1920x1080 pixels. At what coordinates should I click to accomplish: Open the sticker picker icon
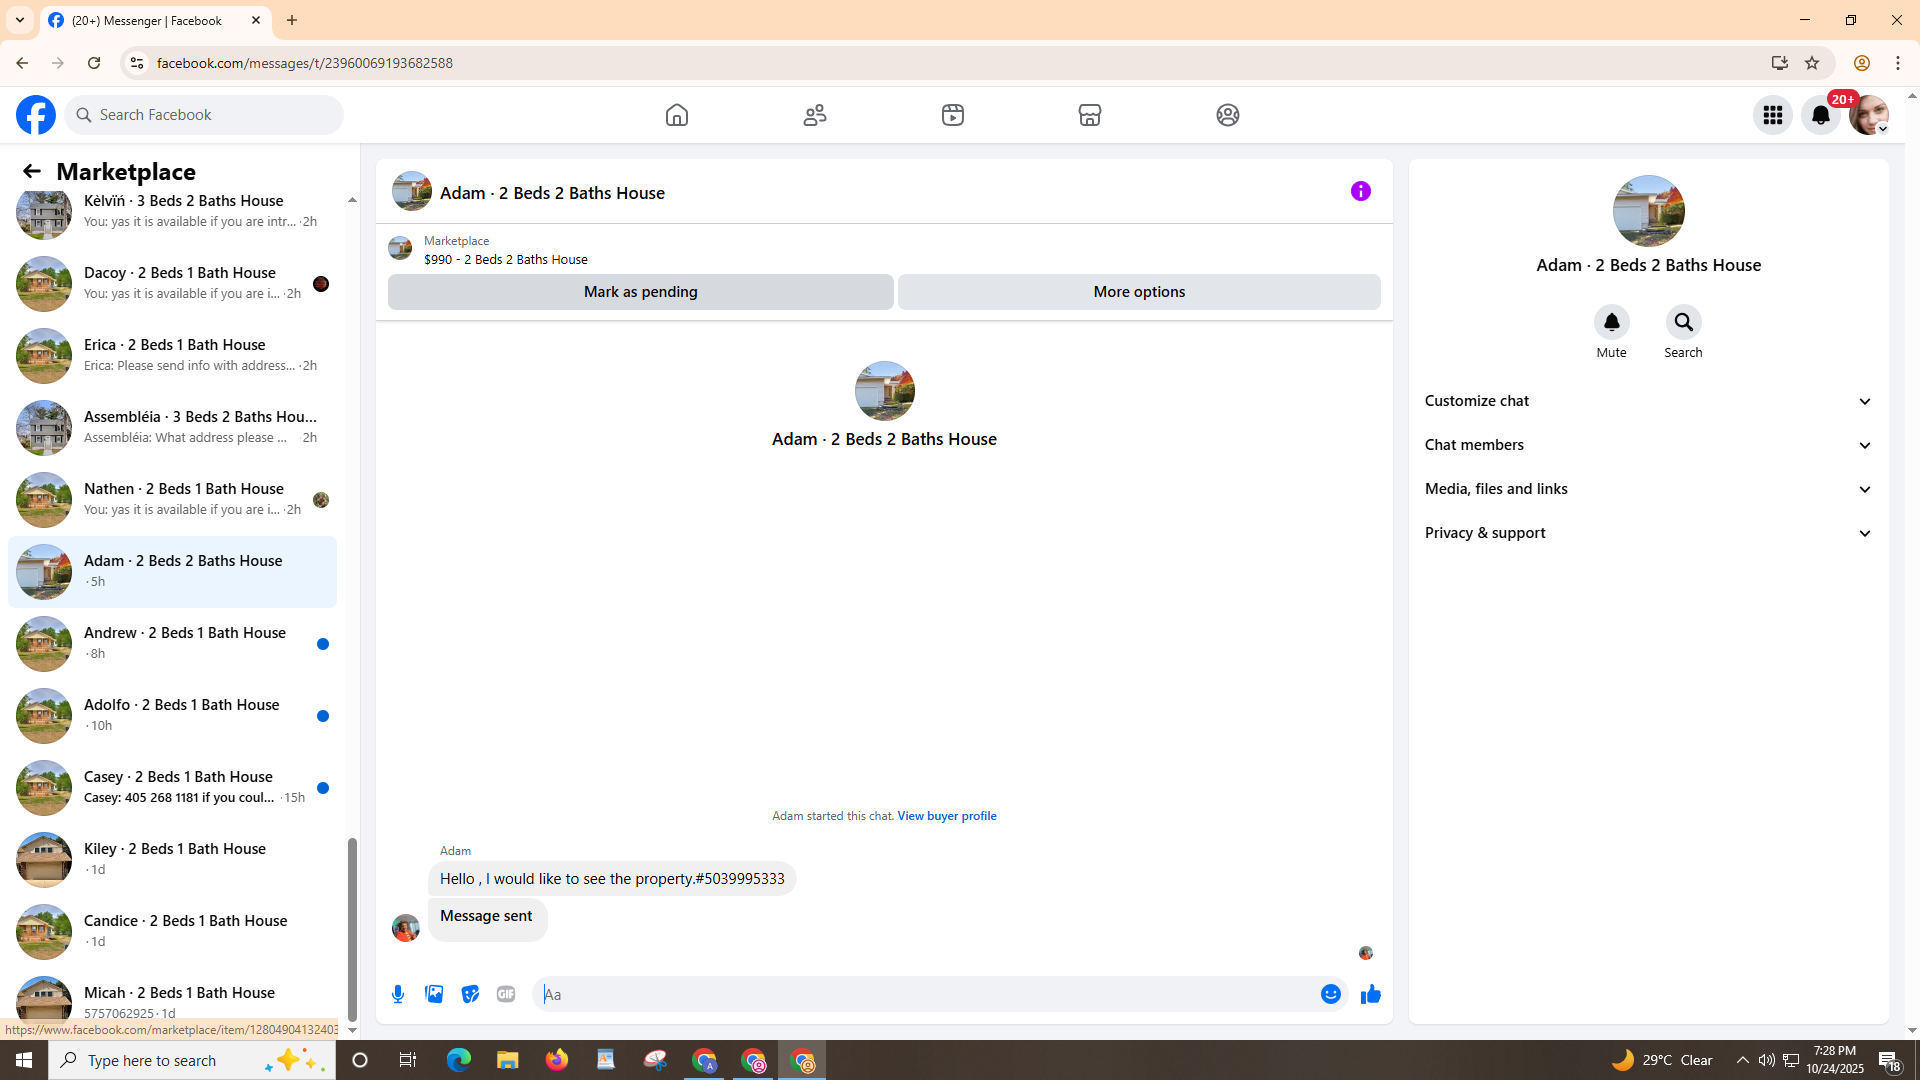(x=470, y=994)
